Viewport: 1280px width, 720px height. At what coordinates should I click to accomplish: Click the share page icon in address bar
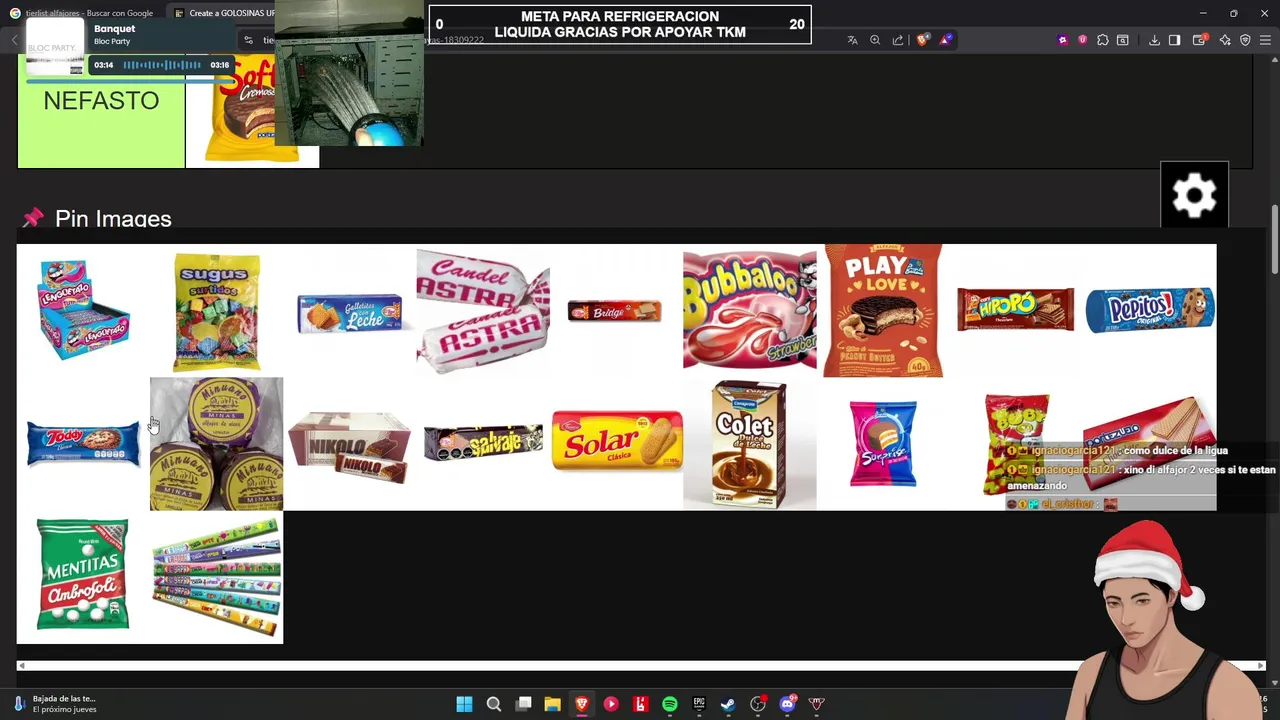click(898, 40)
